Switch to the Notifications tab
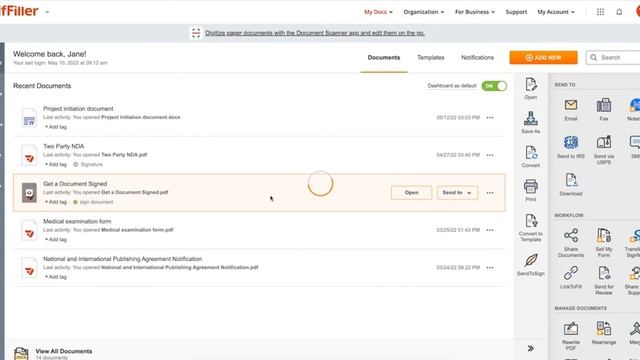Image resolution: width=640 pixels, height=360 pixels. point(477,58)
